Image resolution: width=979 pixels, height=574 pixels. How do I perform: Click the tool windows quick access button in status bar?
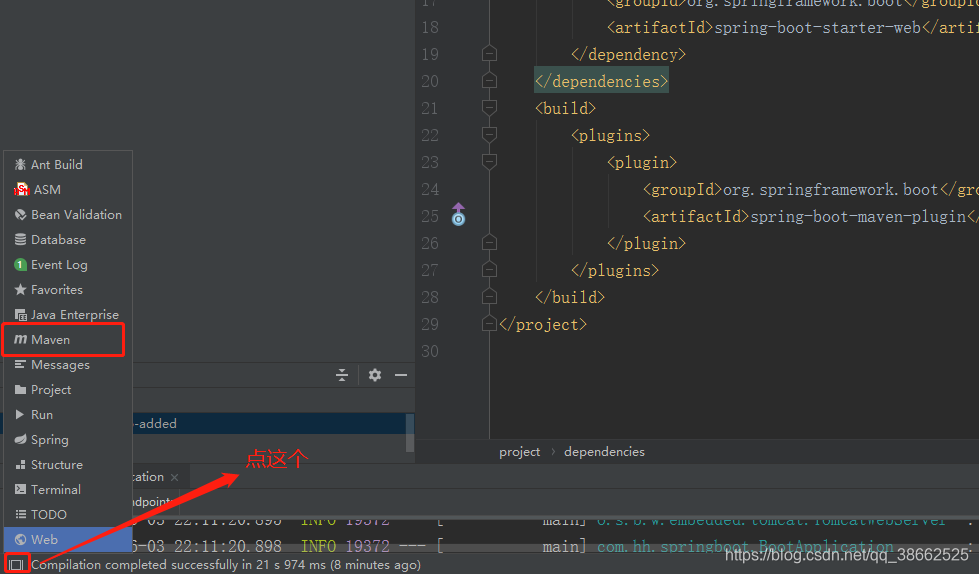coord(16,565)
